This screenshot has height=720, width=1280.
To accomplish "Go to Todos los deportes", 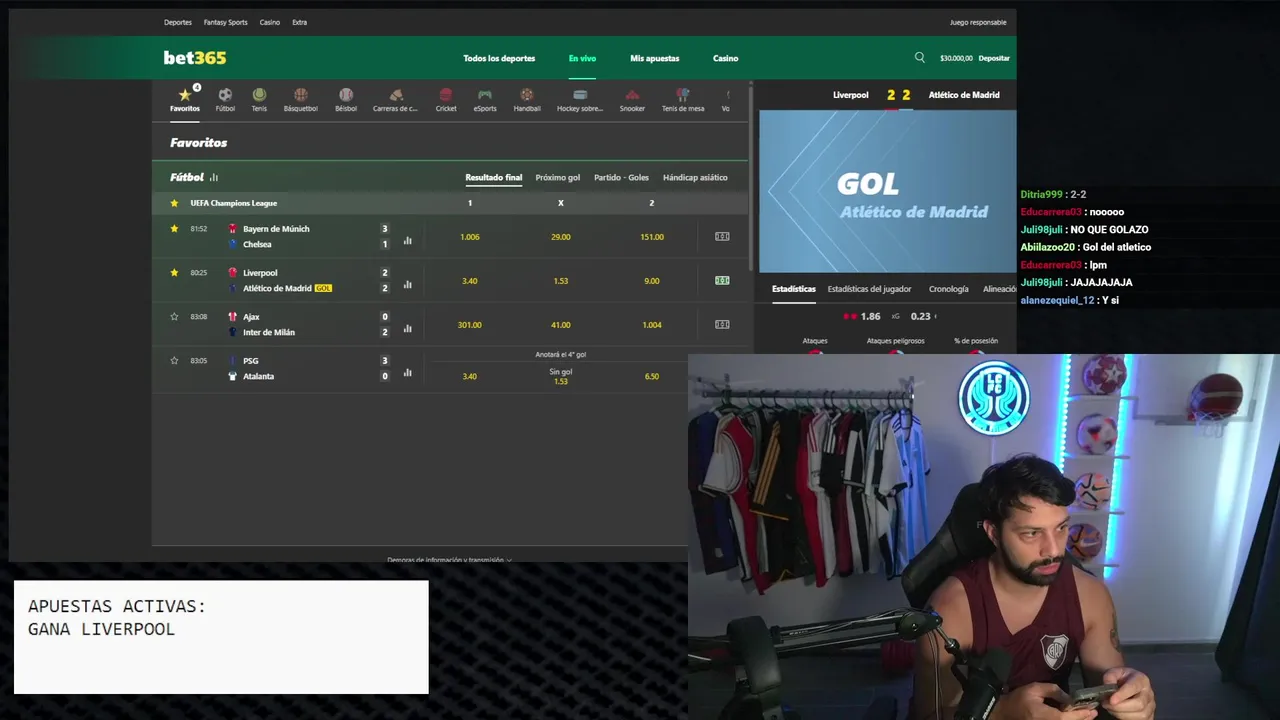I will click(499, 58).
